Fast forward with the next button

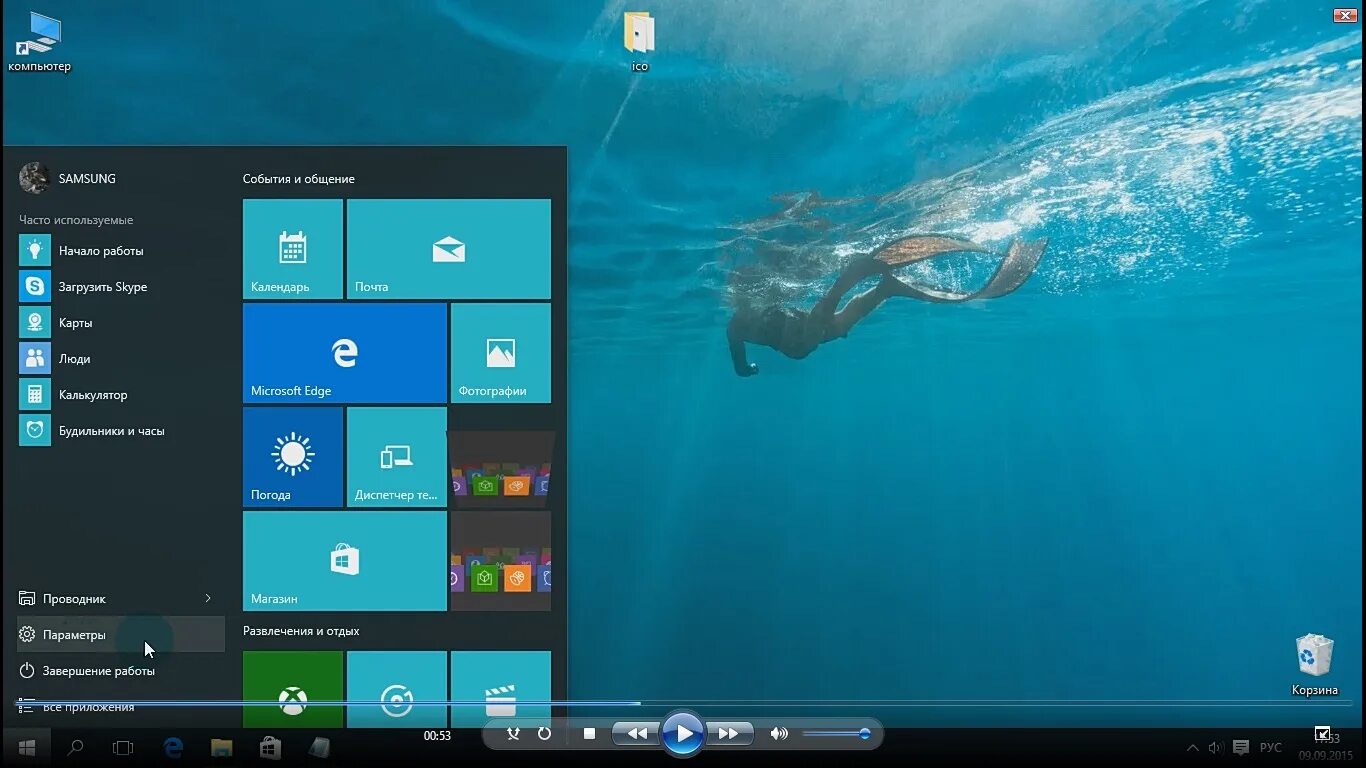pos(732,734)
